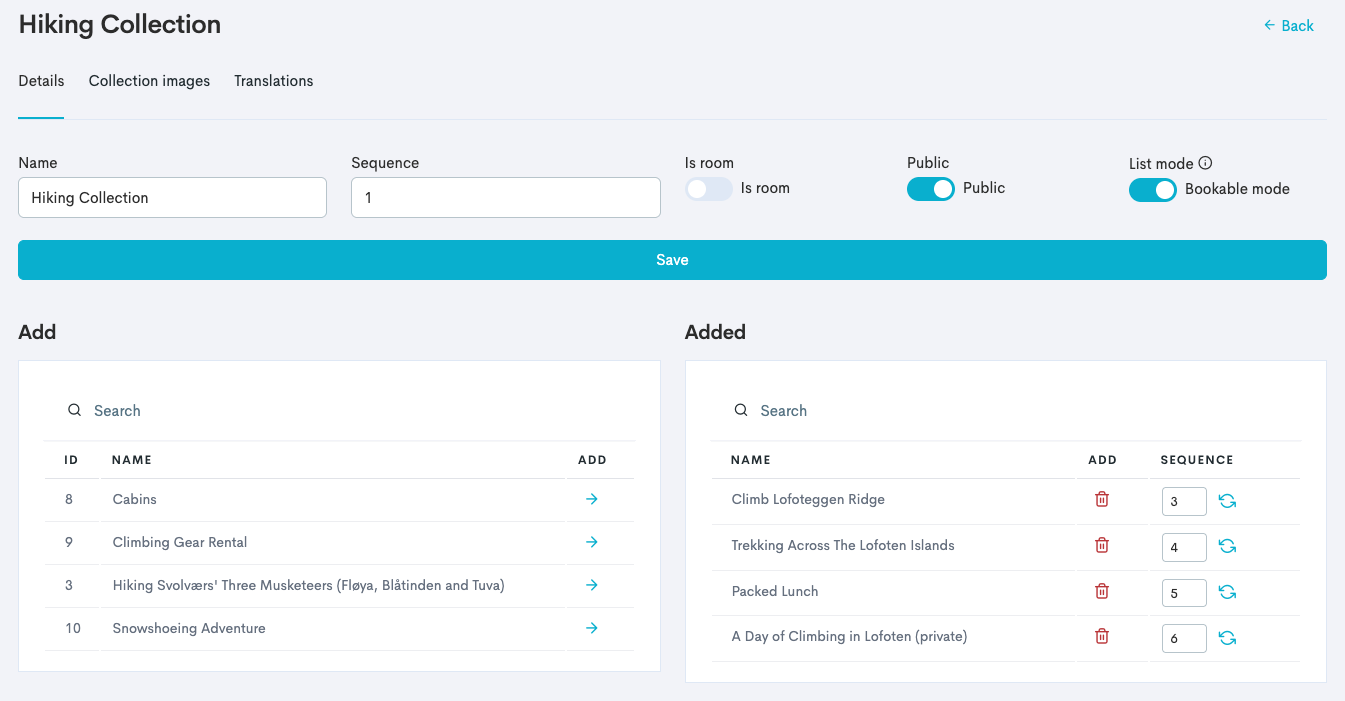The image size is (1345, 701).
Task: Focus the collection Sequence field
Action: tap(506, 198)
